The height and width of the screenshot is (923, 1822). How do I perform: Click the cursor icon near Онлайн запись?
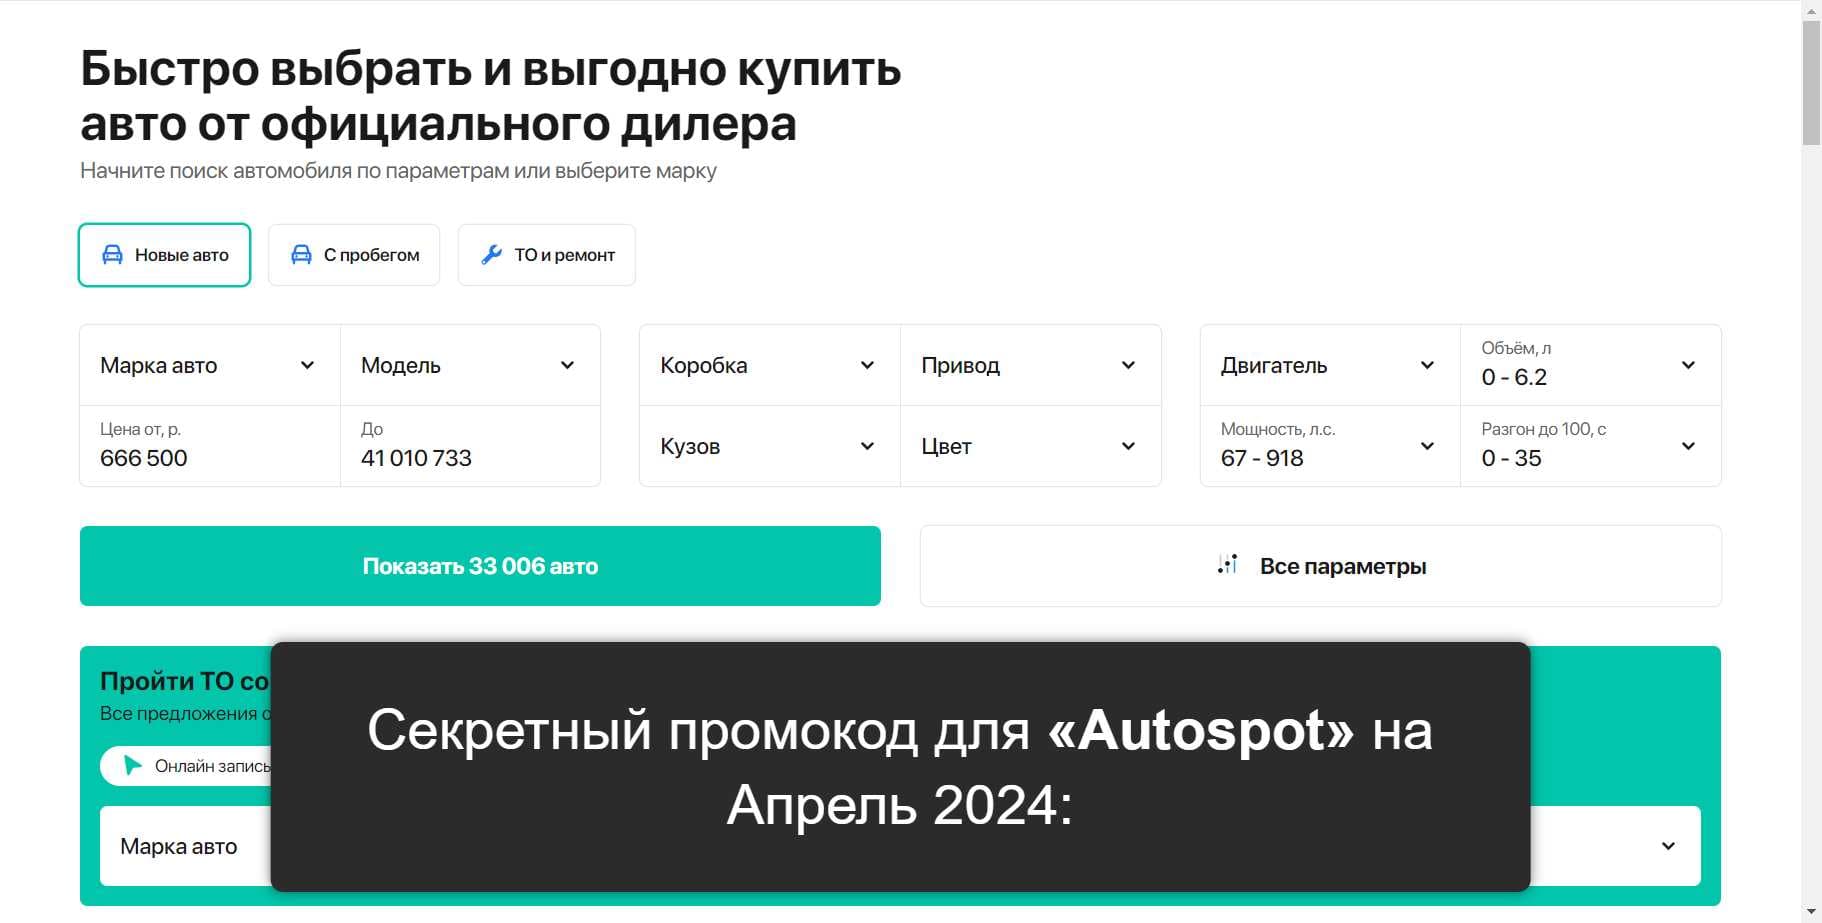132,766
